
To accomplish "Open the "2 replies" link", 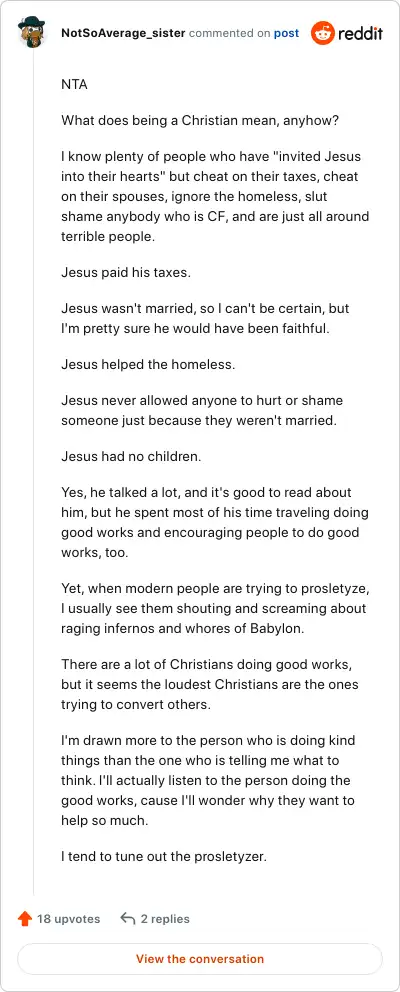I will tap(165, 919).
